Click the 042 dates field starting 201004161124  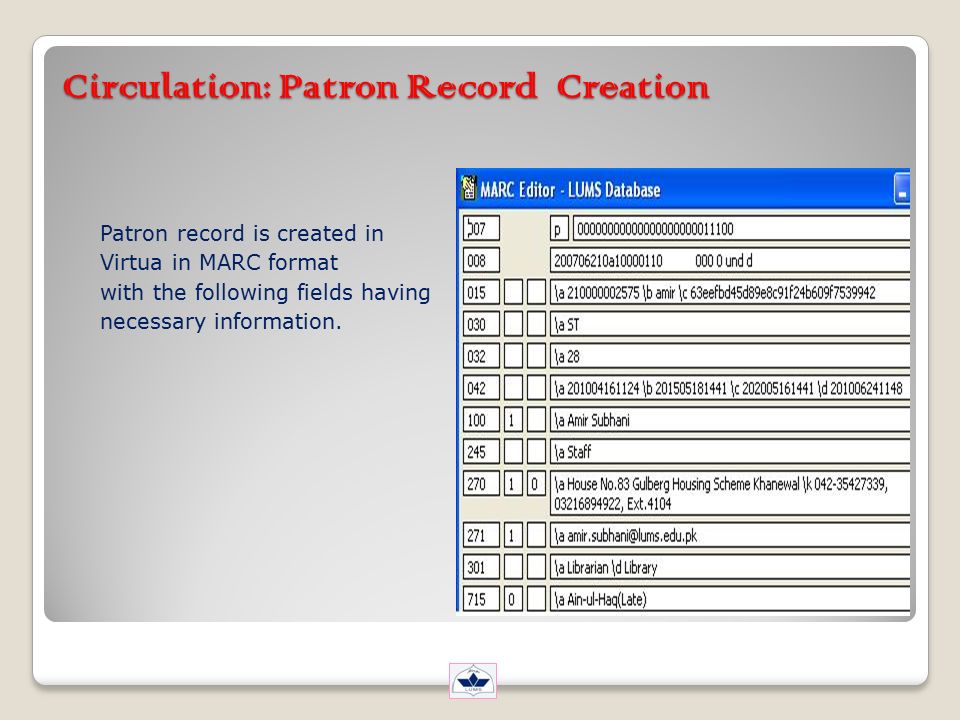pyautogui.click(x=730, y=388)
